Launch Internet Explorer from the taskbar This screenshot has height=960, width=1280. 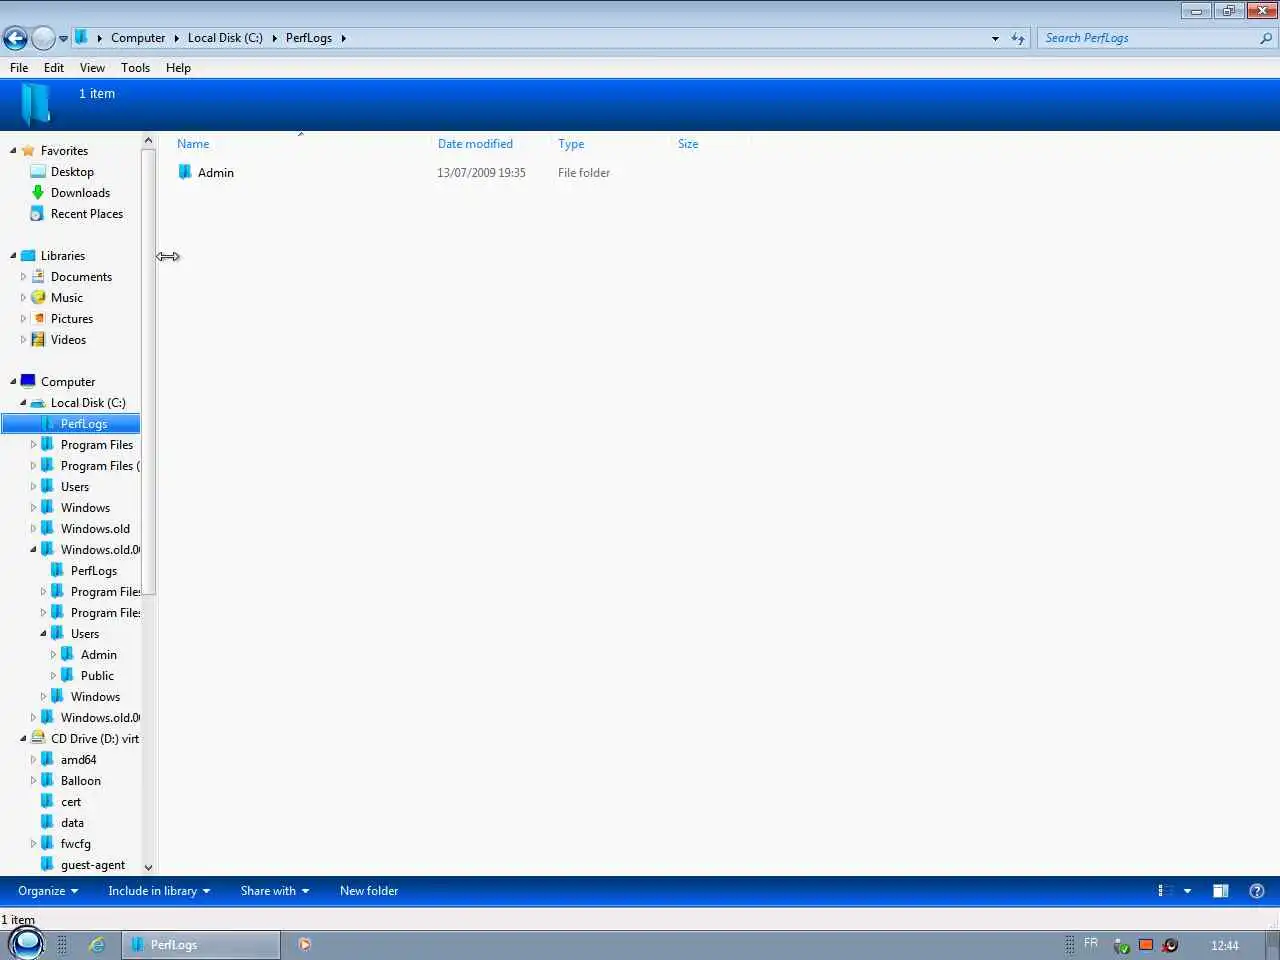click(x=97, y=944)
